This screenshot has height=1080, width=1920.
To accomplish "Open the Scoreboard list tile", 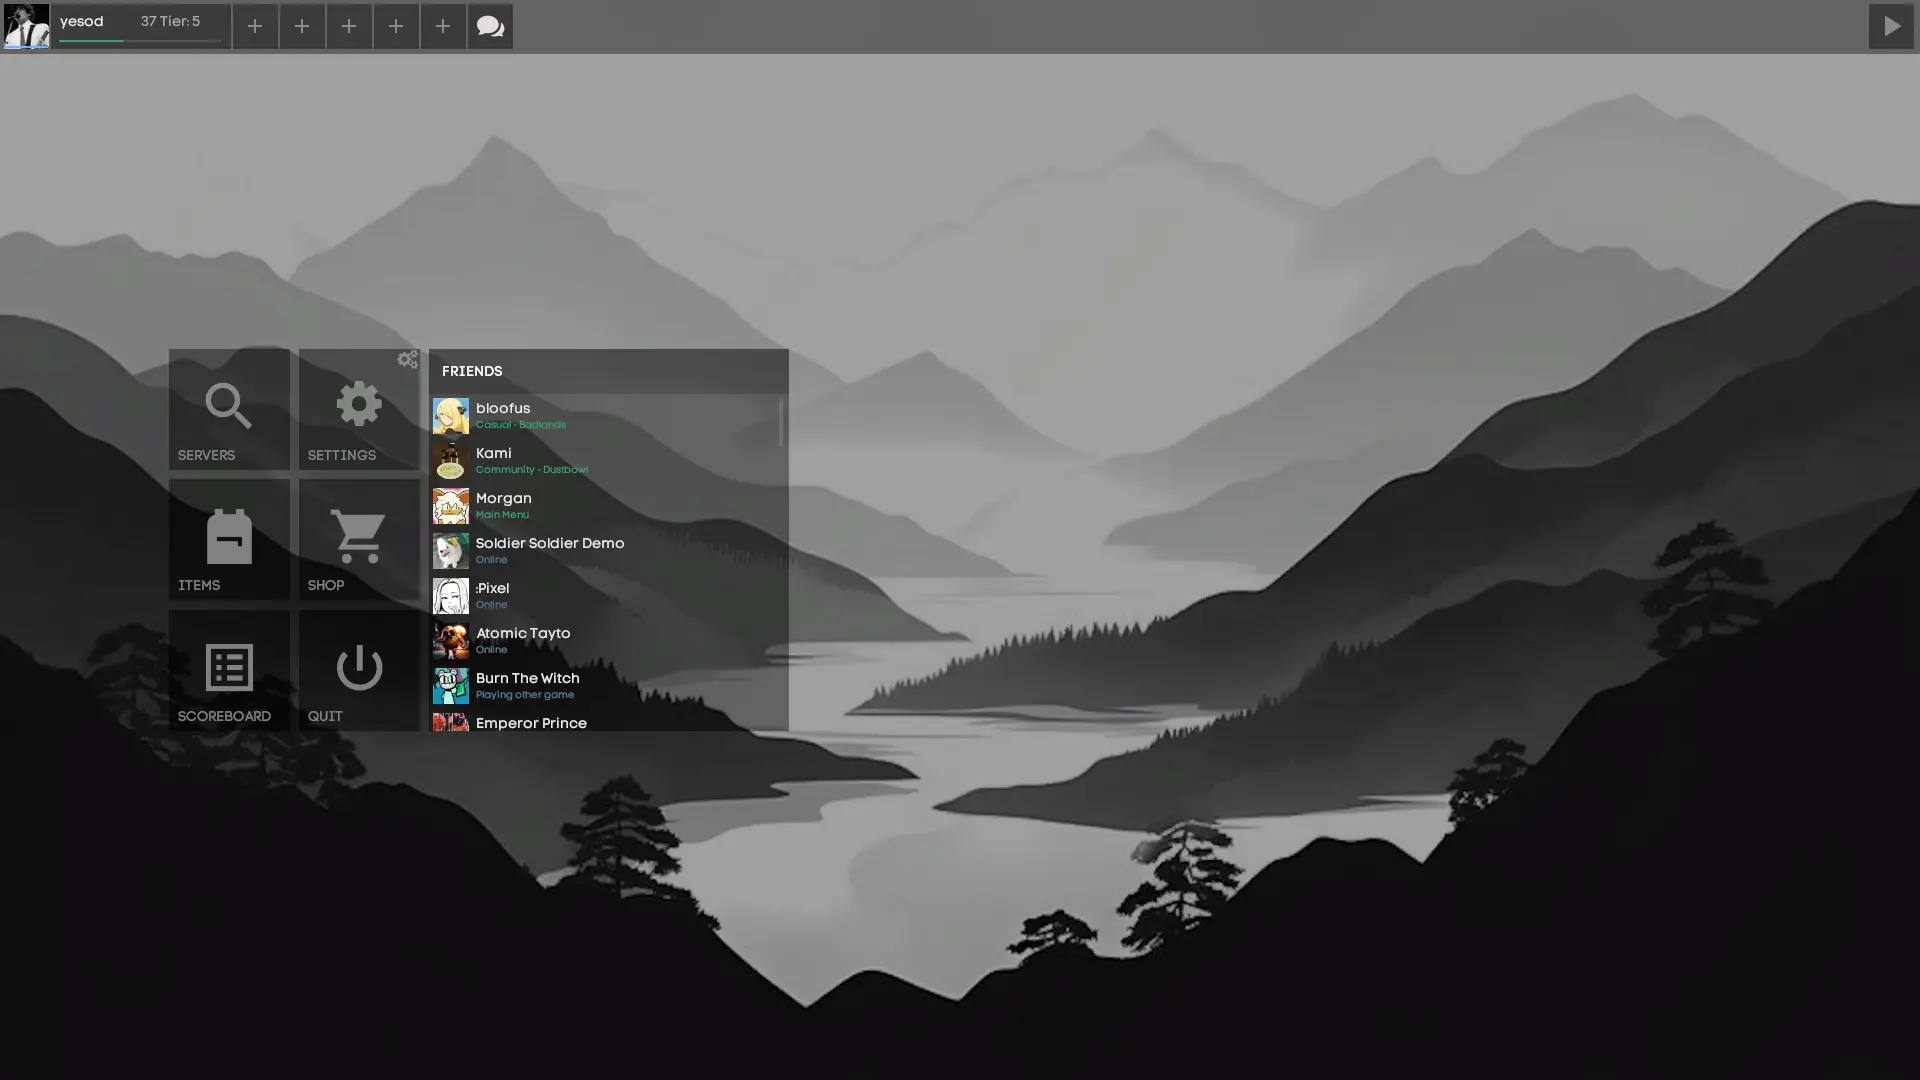I will [229, 671].
